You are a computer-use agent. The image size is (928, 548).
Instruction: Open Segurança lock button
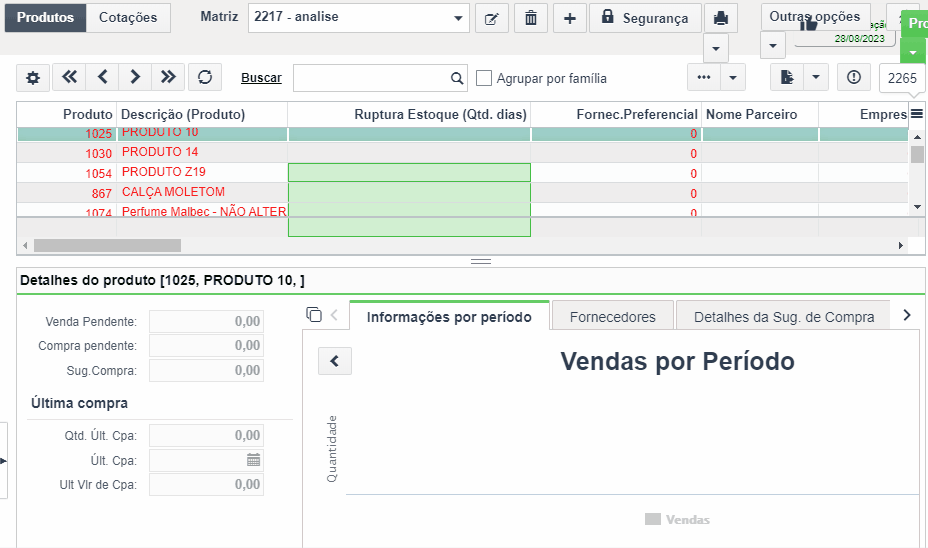pos(645,18)
